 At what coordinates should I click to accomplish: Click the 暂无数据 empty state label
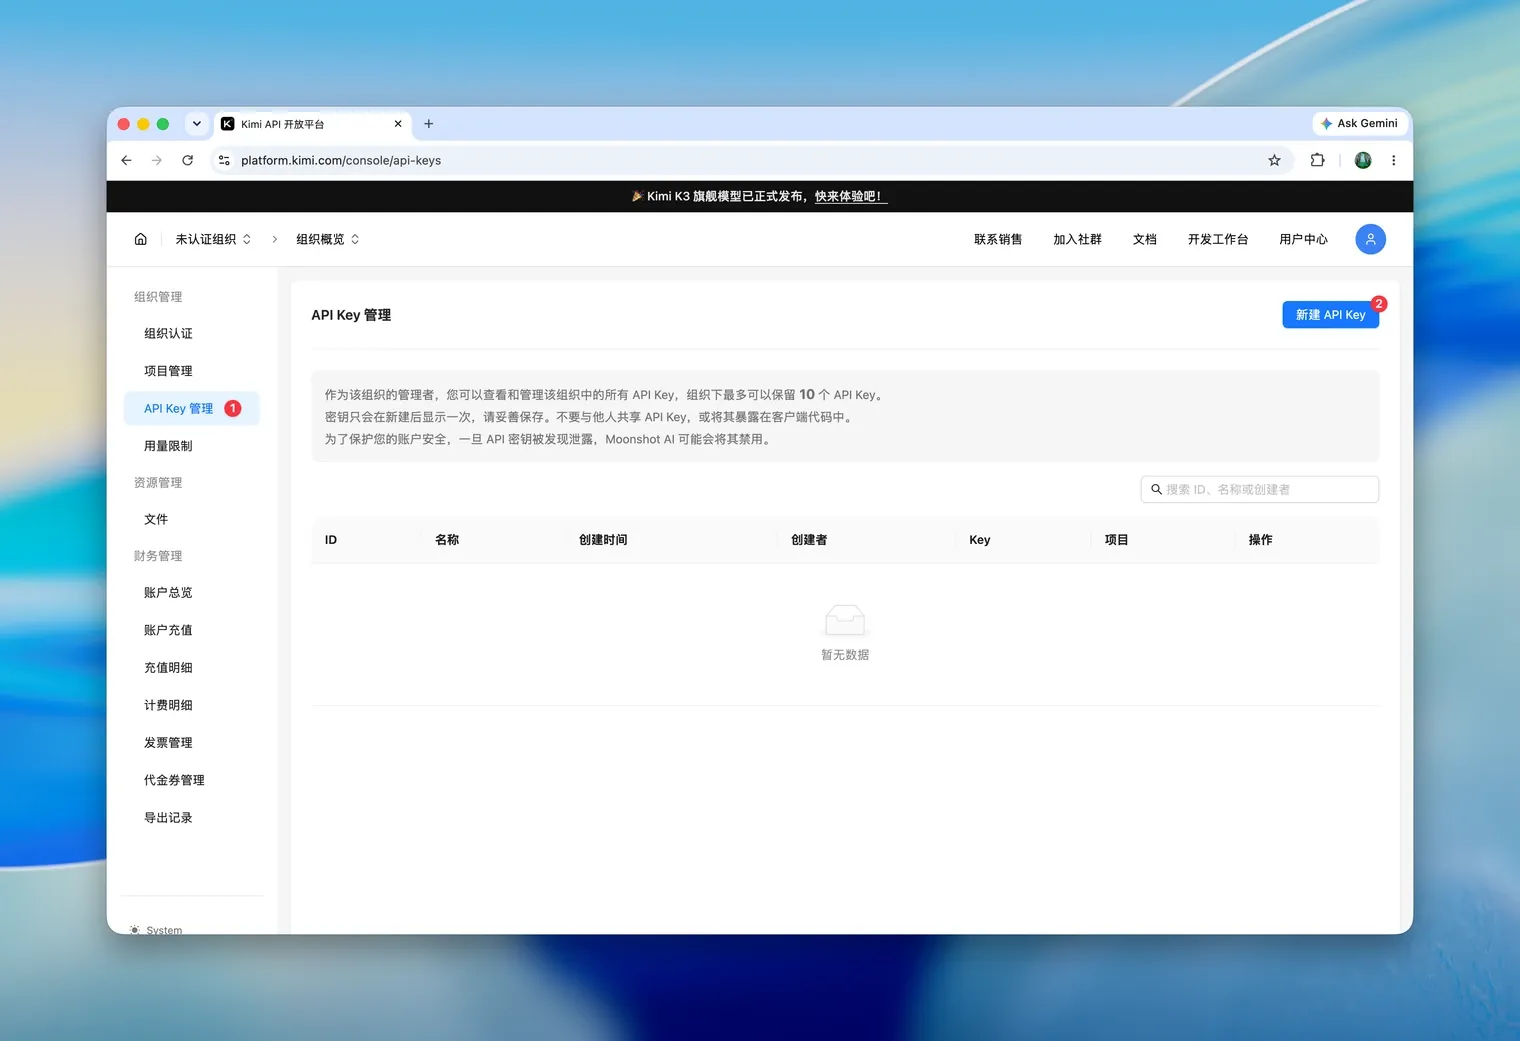[845, 655]
